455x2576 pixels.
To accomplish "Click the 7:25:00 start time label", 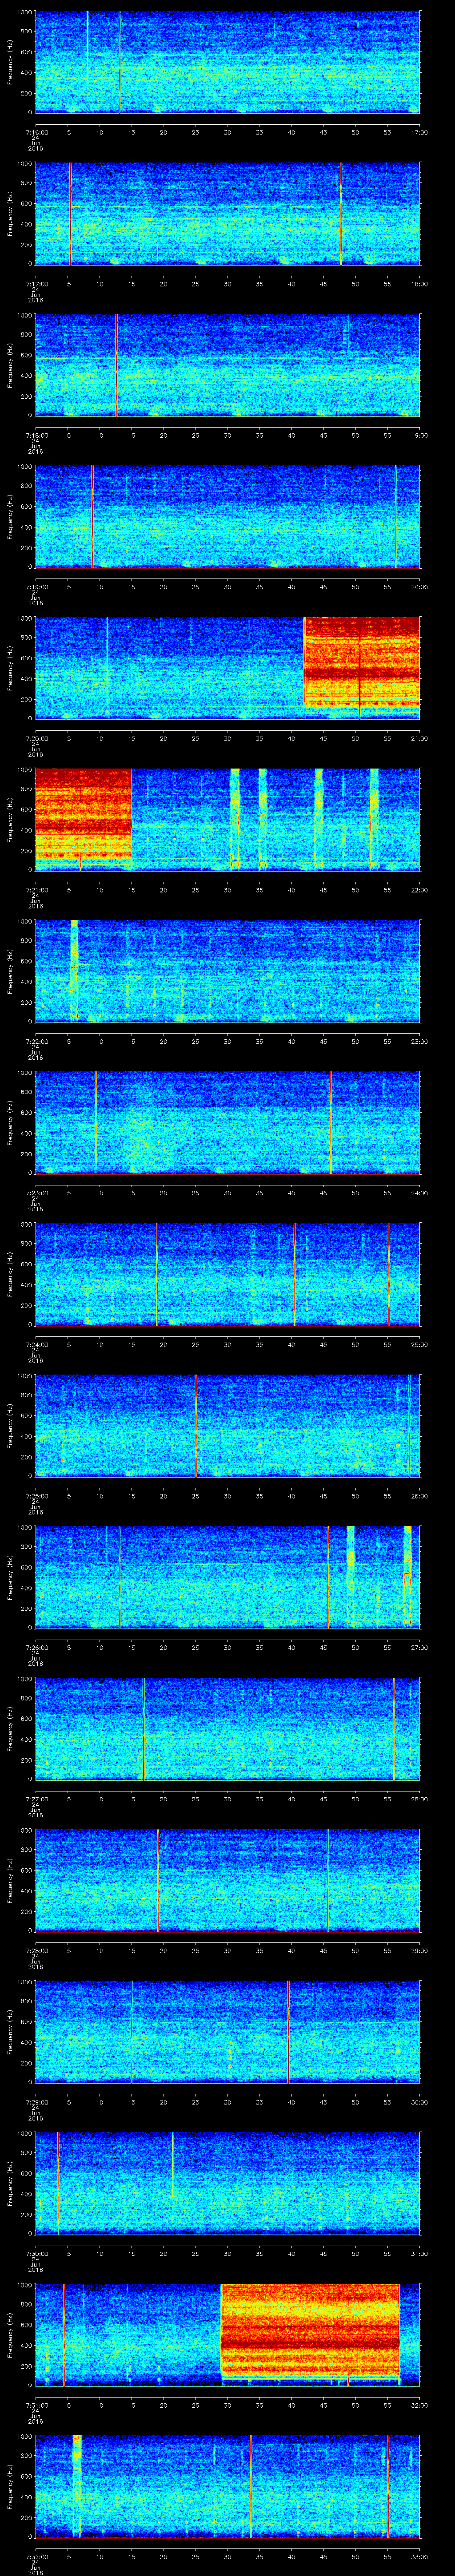I will click(x=36, y=1496).
